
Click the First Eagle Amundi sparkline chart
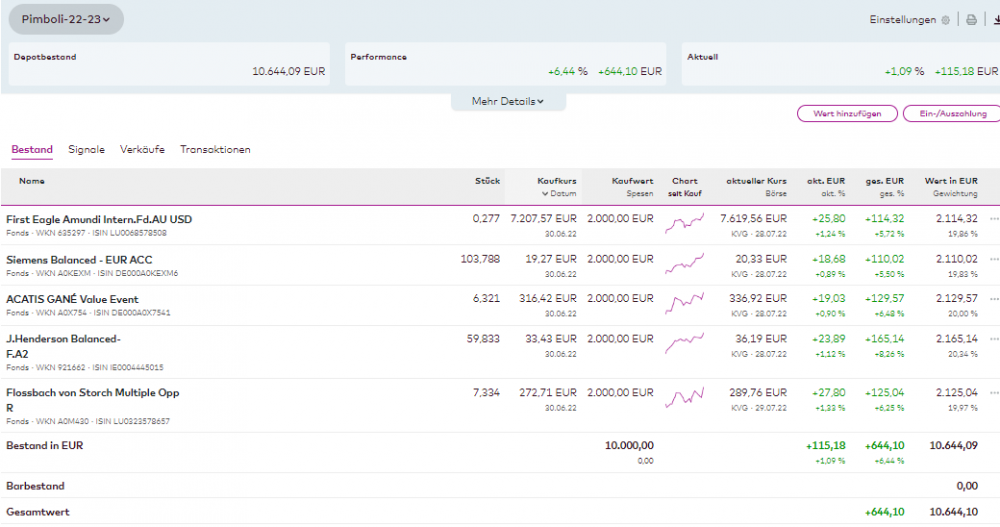coord(685,220)
